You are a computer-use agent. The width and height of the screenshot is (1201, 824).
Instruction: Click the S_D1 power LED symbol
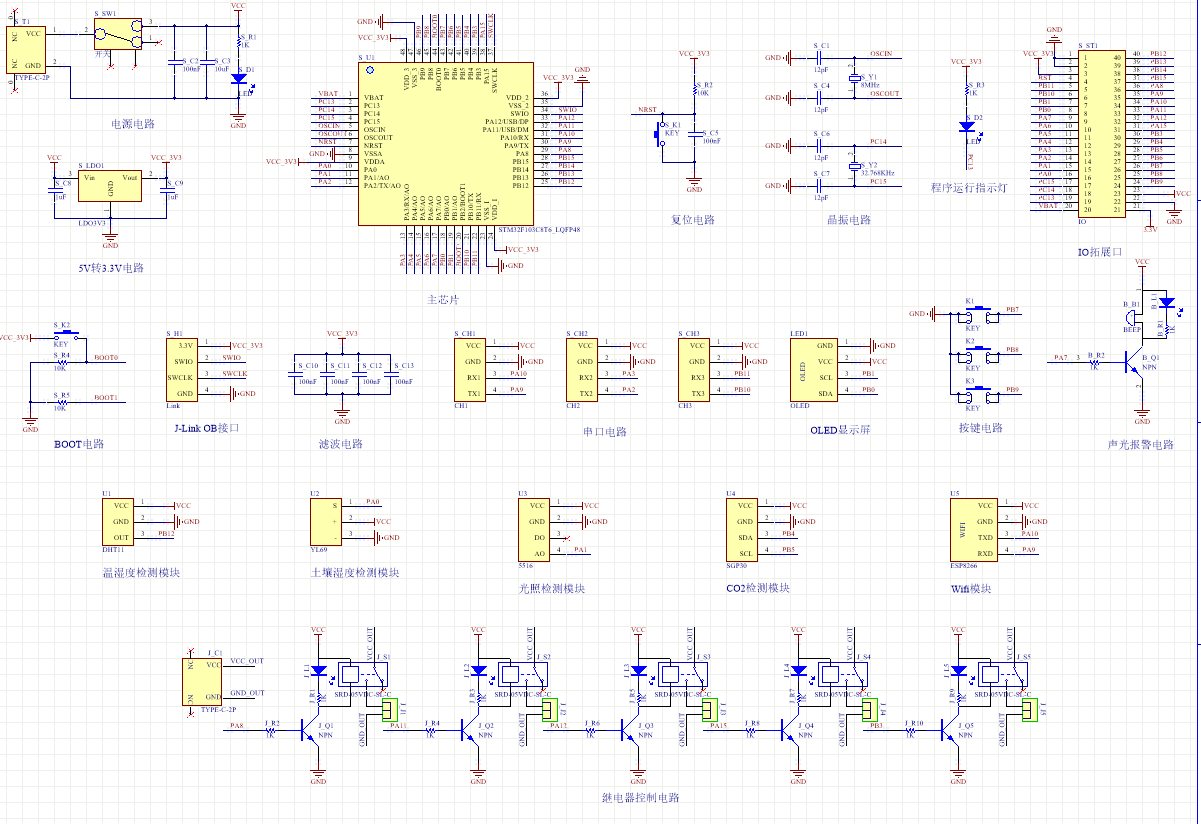pyautogui.click(x=239, y=78)
